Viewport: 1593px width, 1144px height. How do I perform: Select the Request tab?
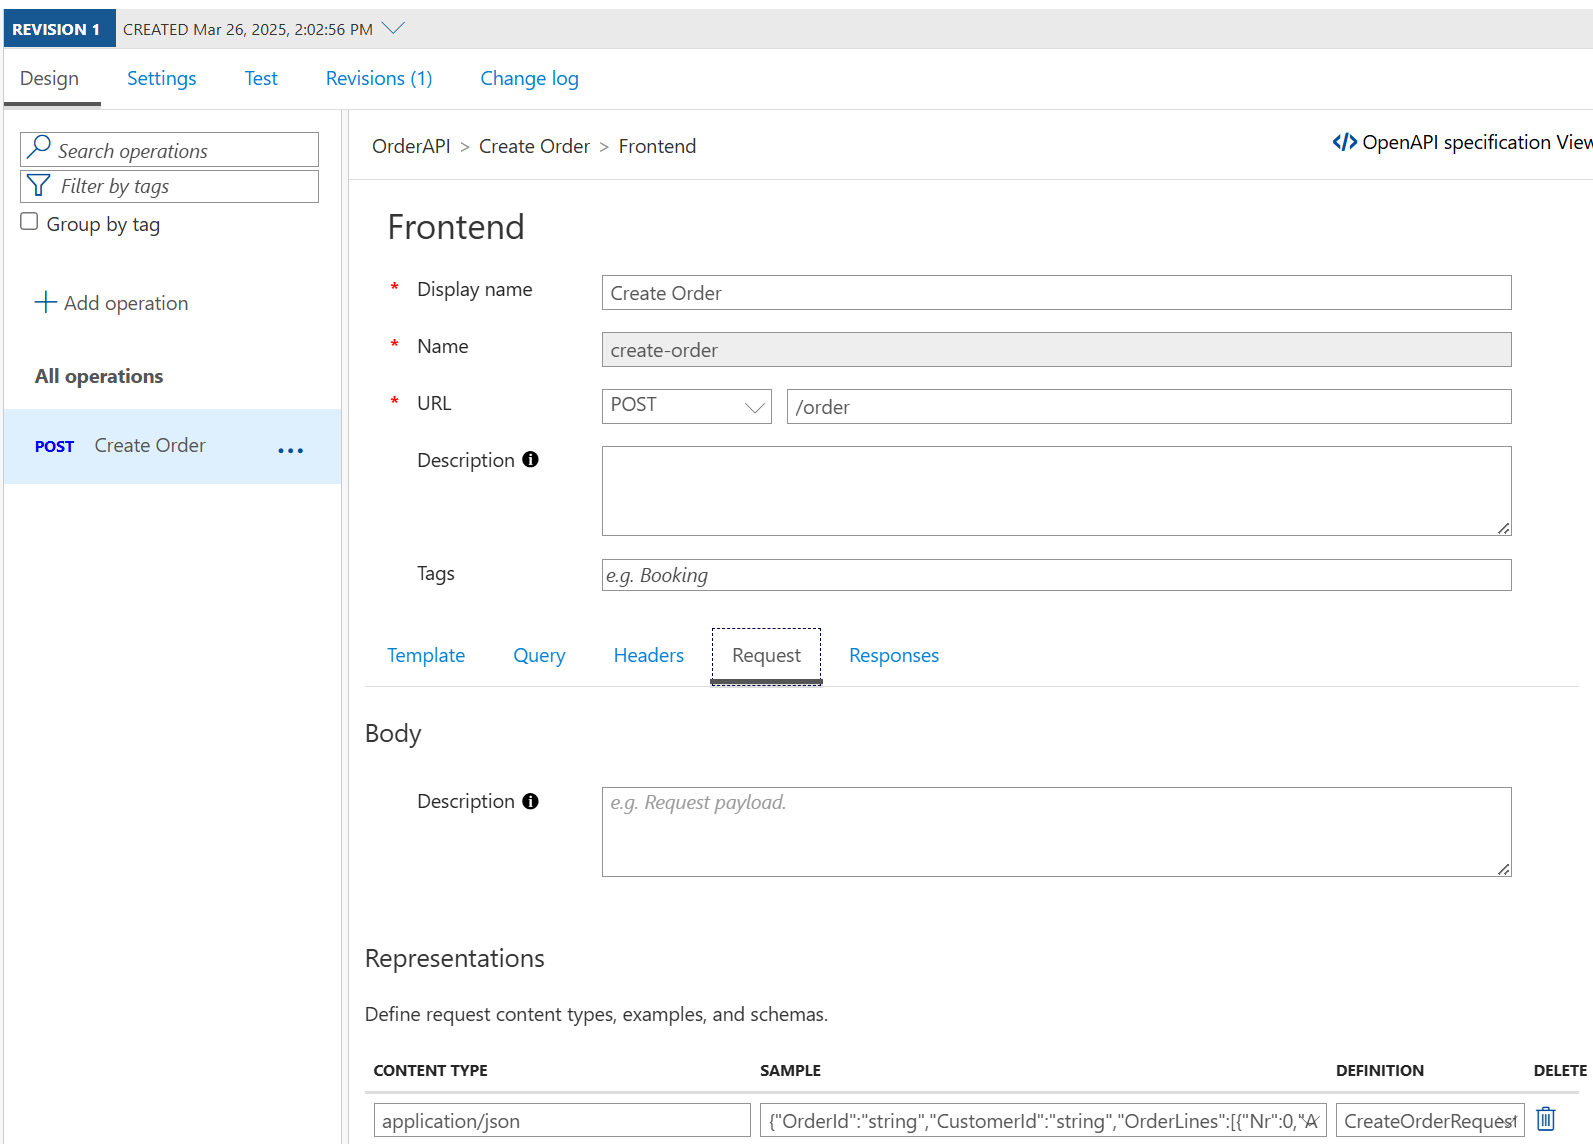766,655
